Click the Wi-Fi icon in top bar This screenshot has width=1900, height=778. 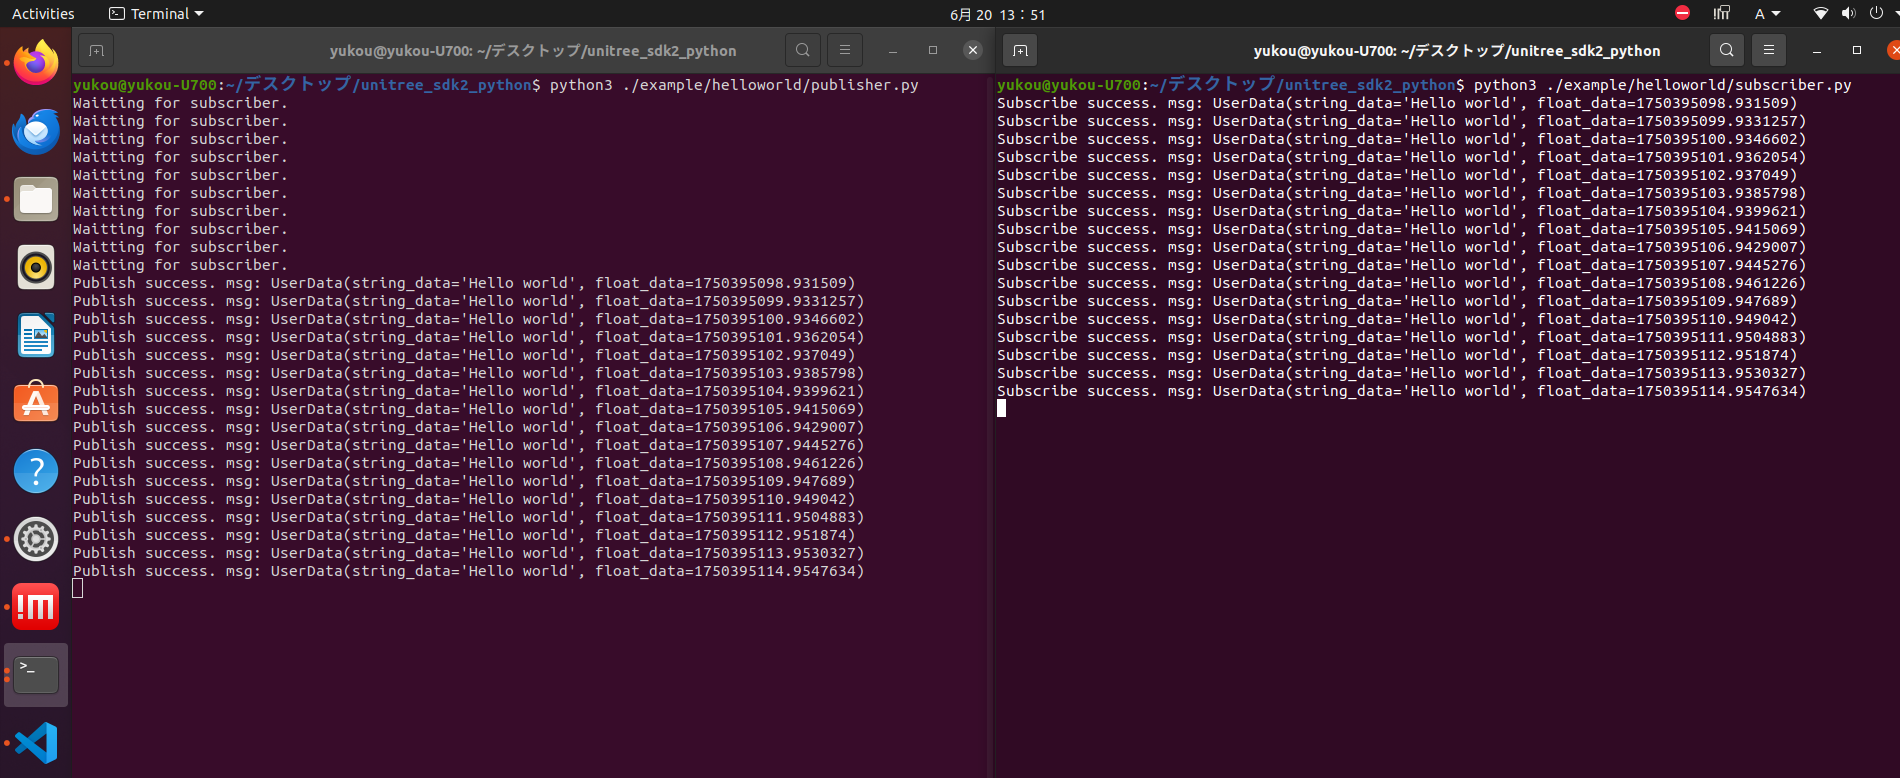click(x=1820, y=14)
